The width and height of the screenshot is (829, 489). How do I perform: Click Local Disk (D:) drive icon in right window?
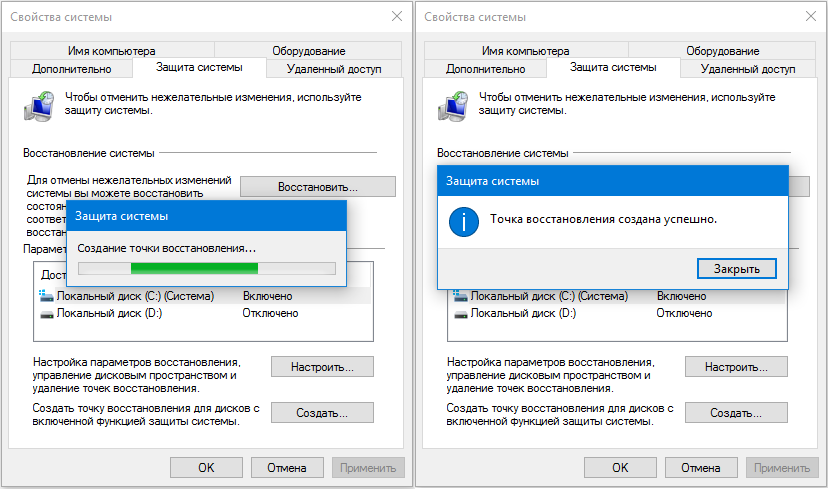460,314
